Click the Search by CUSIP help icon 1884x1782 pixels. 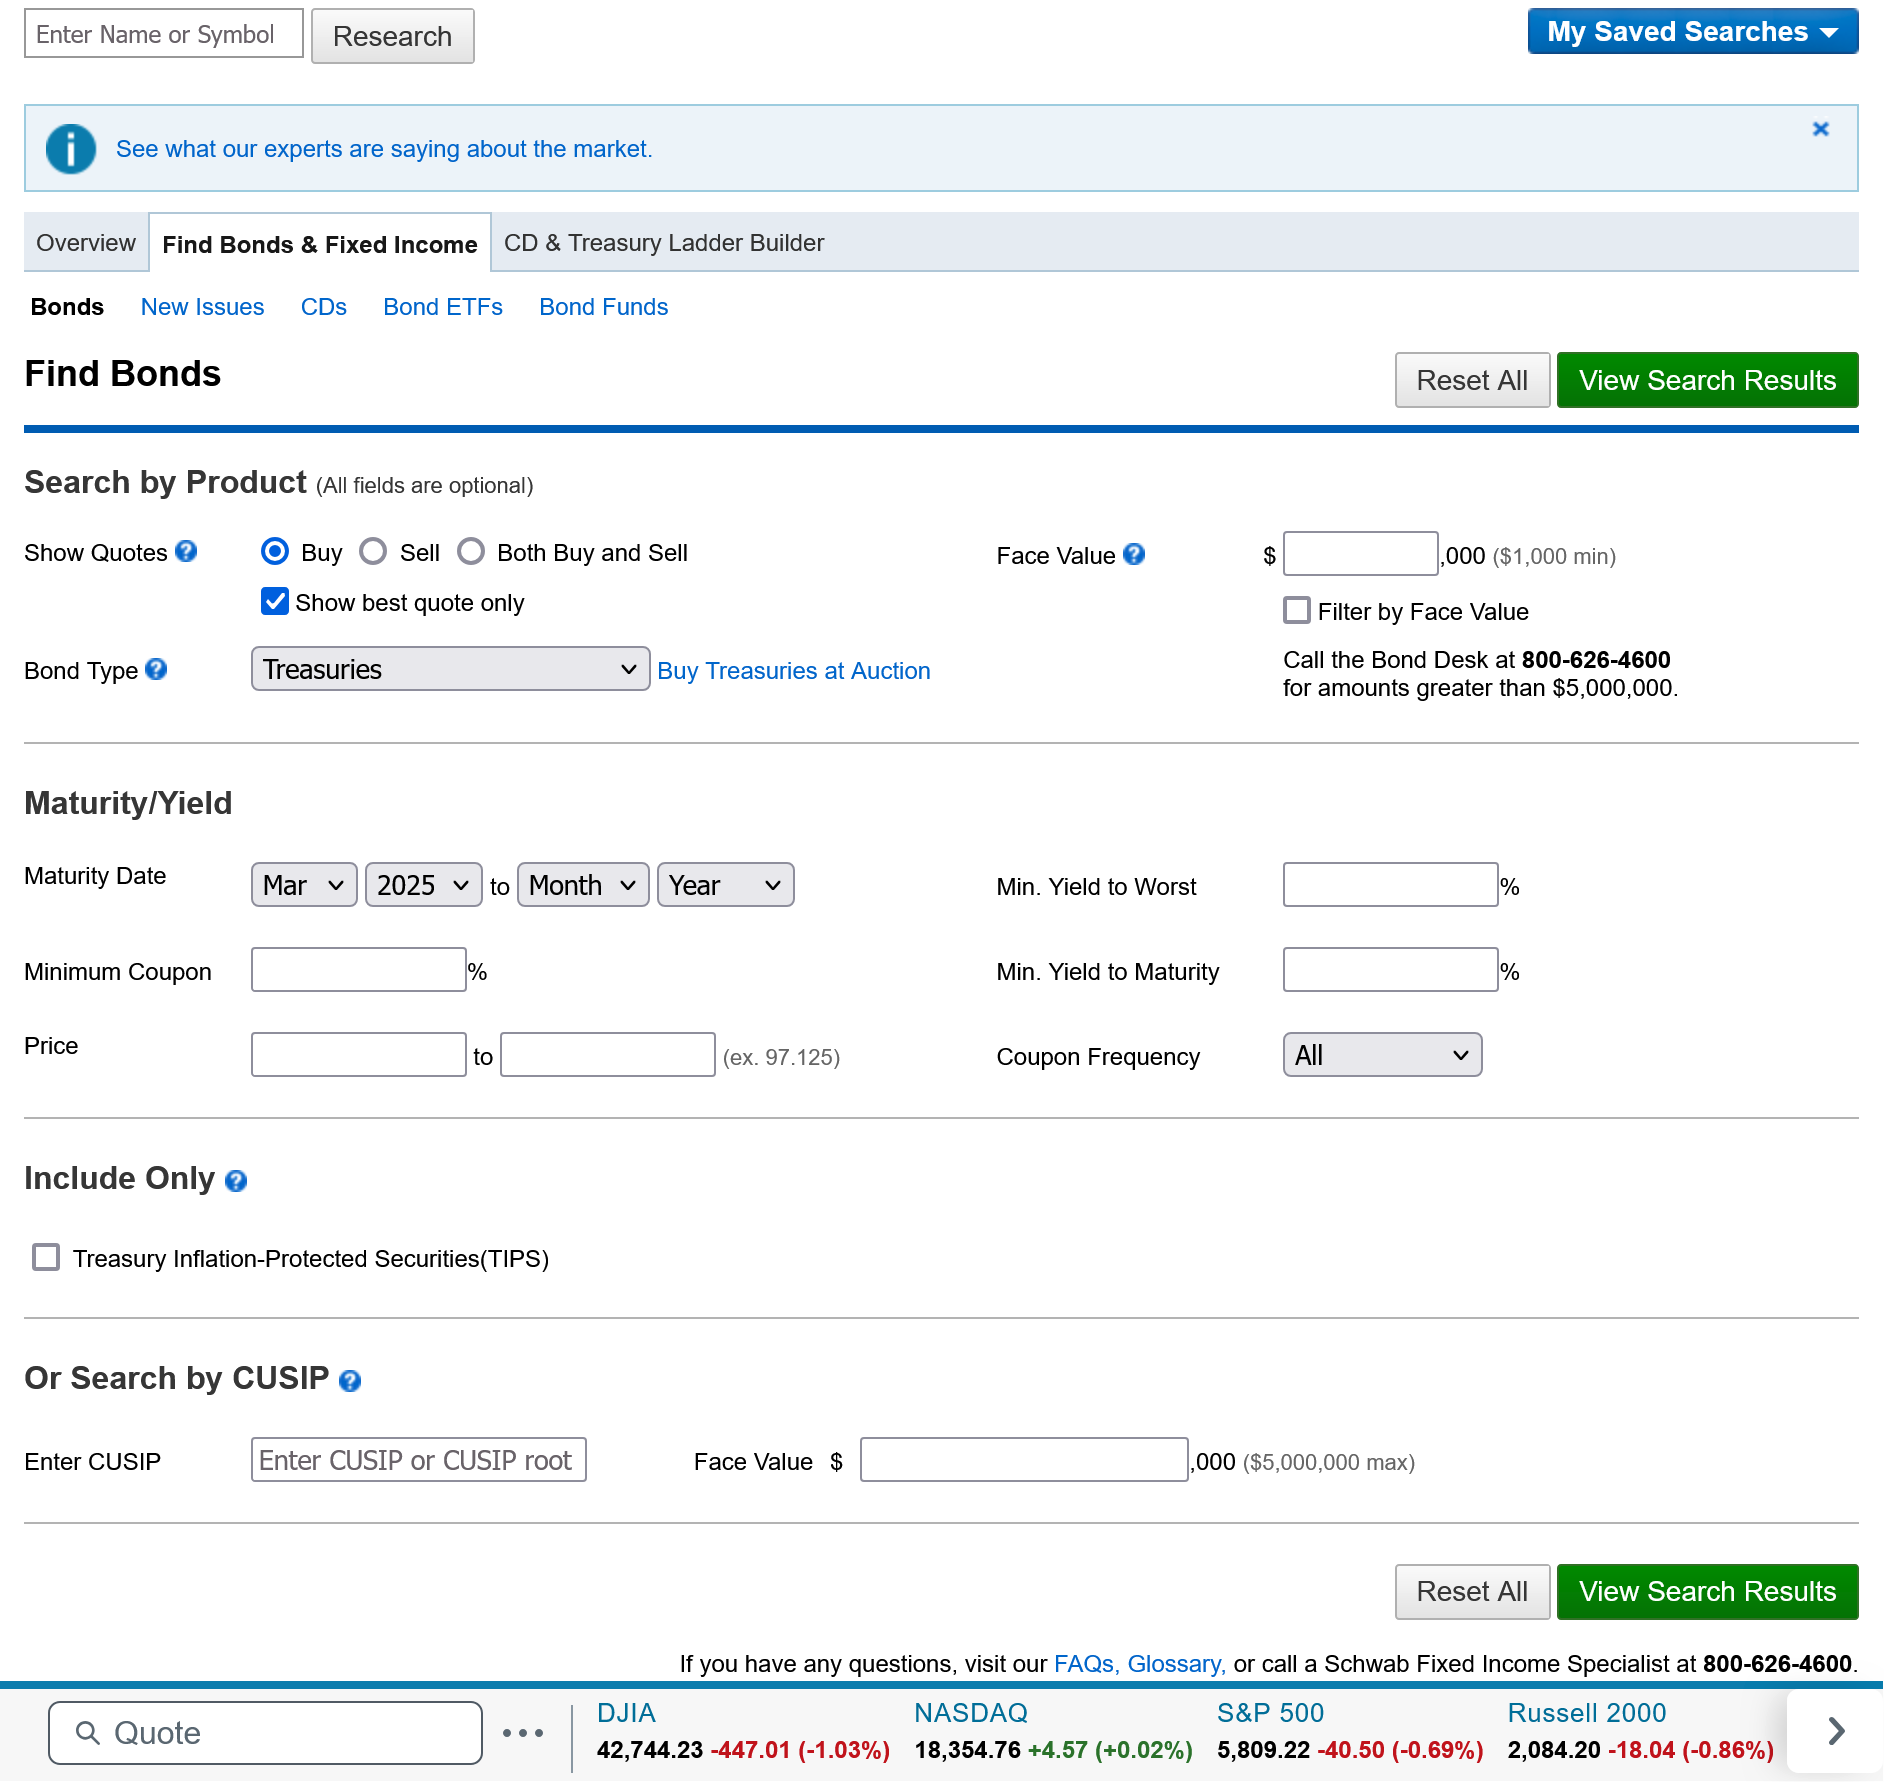(x=350, y=1381)
